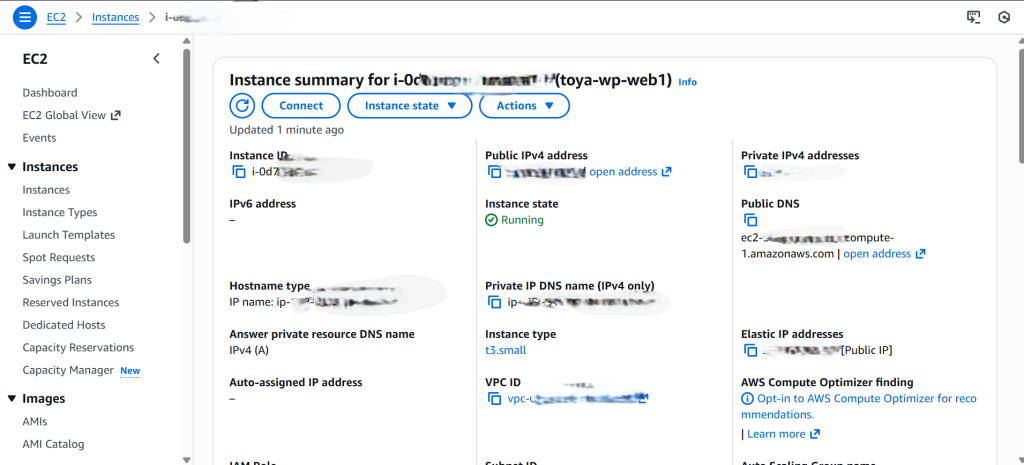Open the hamburger navigation menu

point(25,17)
